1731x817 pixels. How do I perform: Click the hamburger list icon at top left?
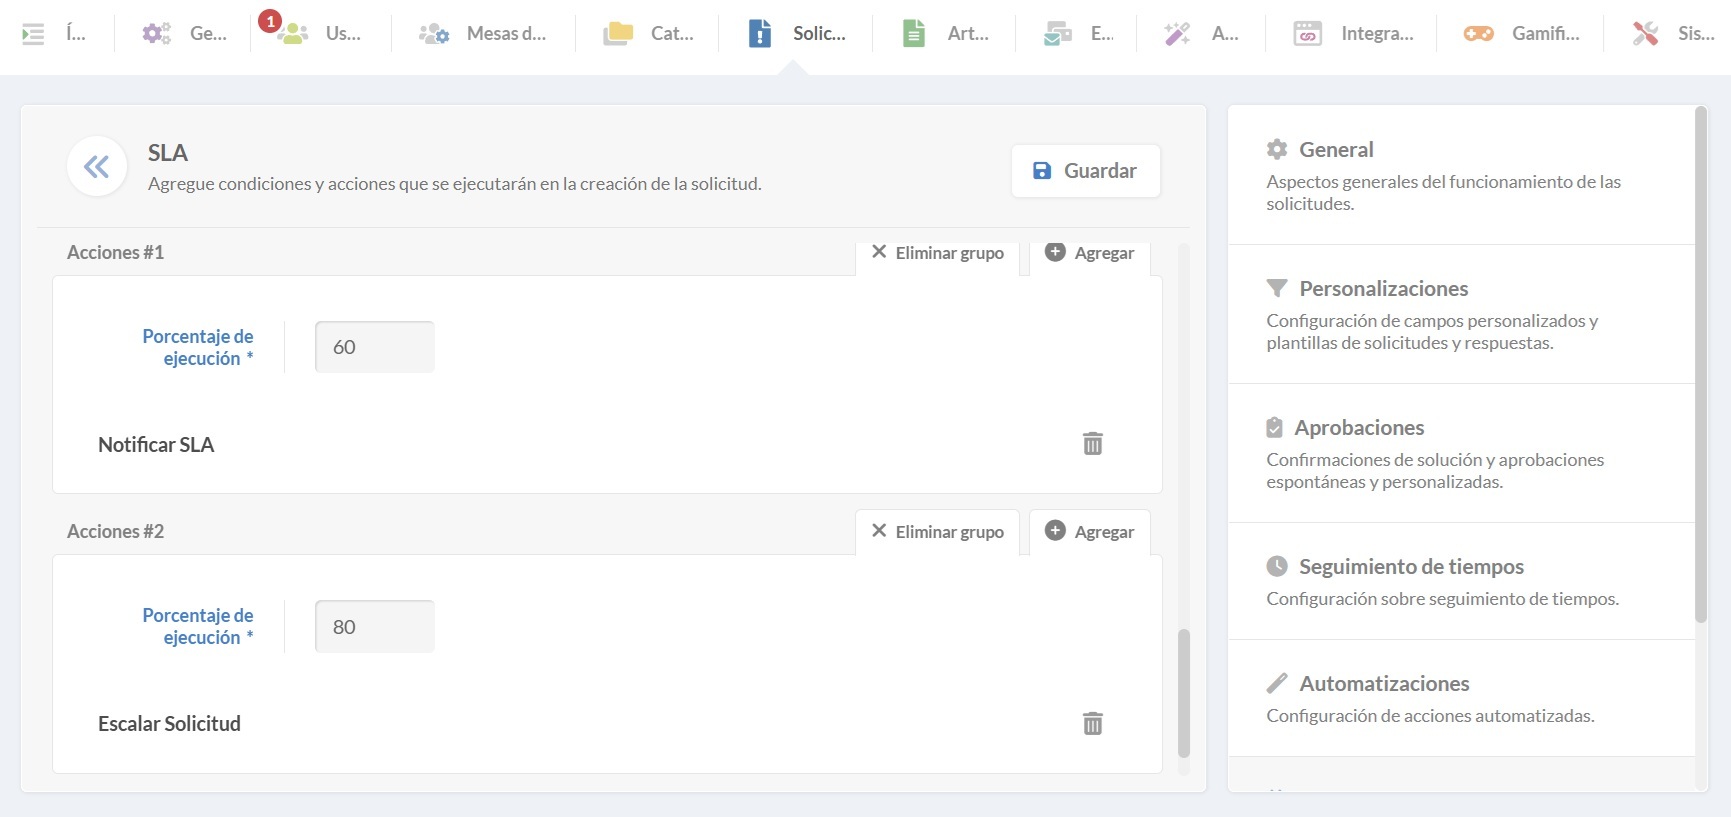click(33, 34)
